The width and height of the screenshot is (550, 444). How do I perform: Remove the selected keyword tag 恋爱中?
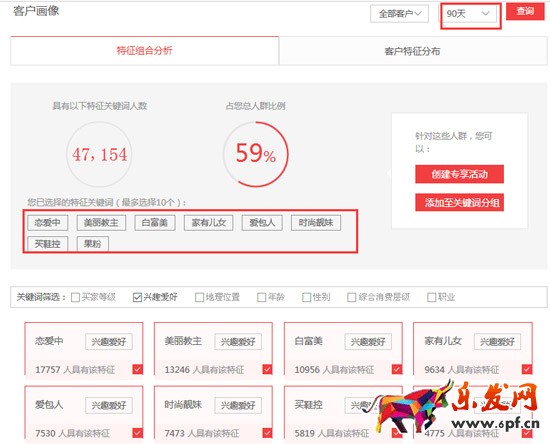48,223
